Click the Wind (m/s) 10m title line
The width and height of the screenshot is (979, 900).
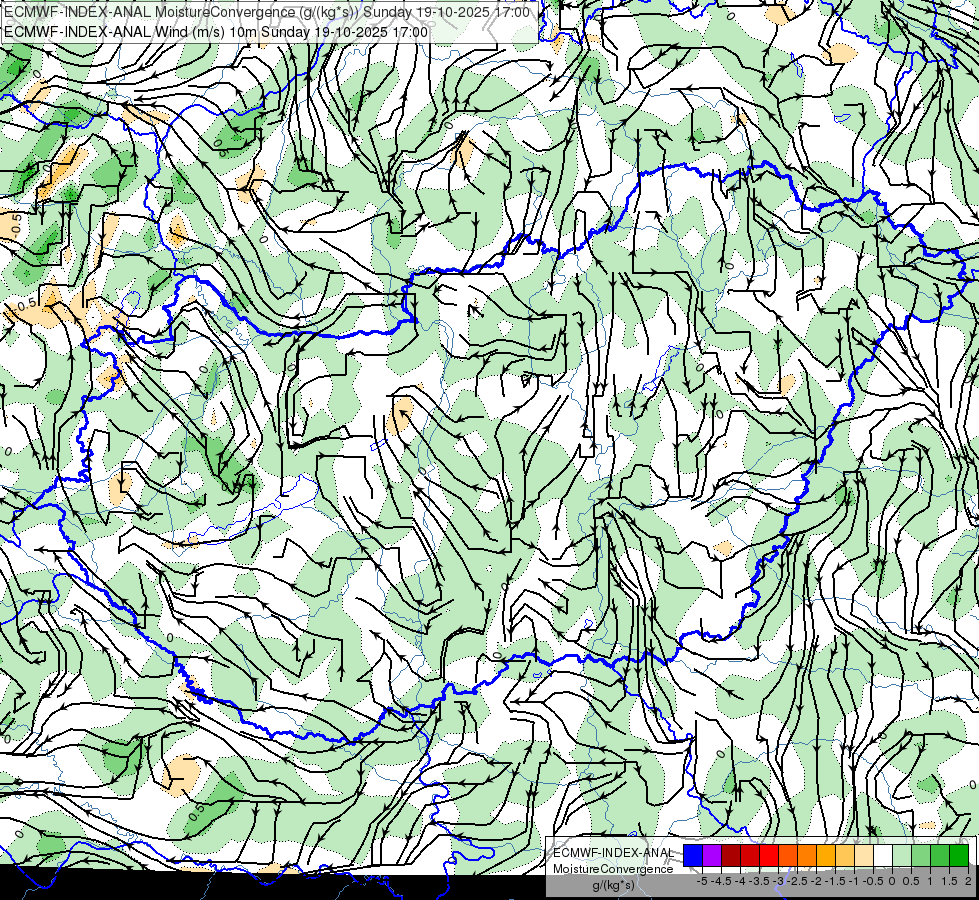(x=216, y=32)
